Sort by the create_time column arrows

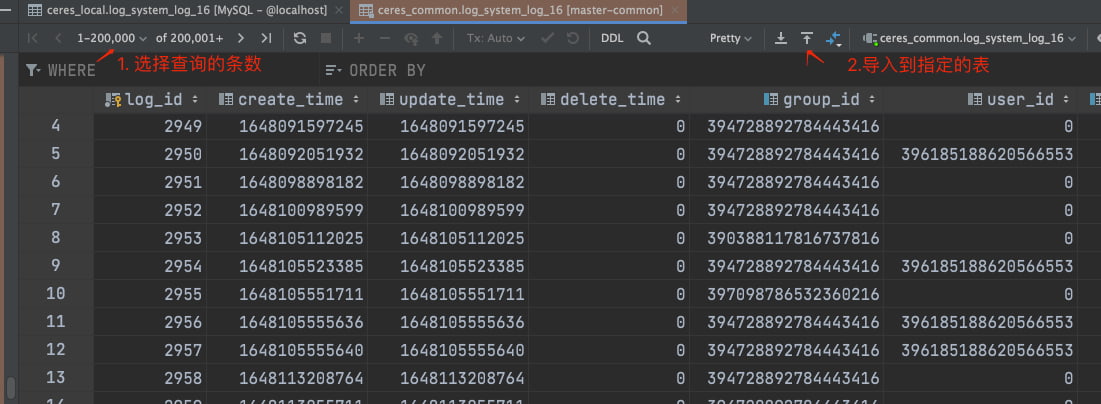coord(356,100)
